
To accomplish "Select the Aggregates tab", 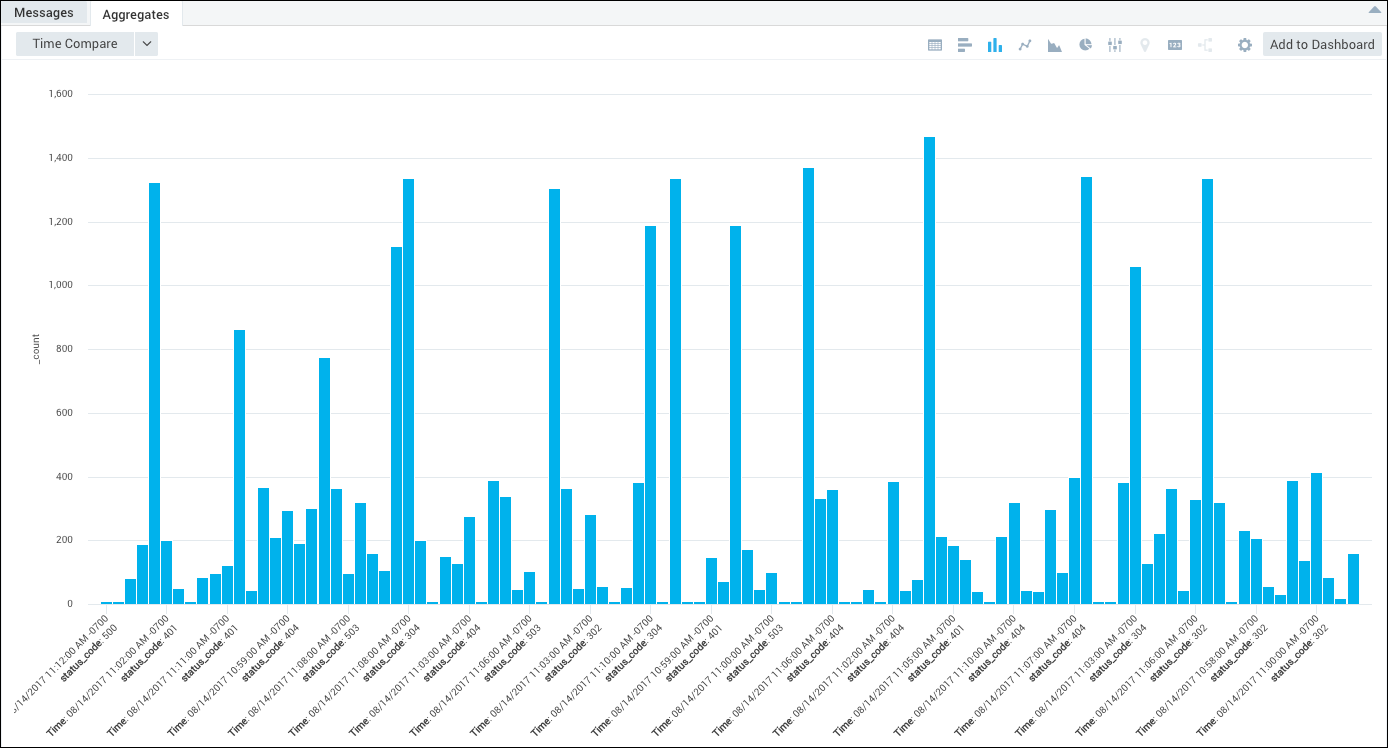I will coord(136,14).
